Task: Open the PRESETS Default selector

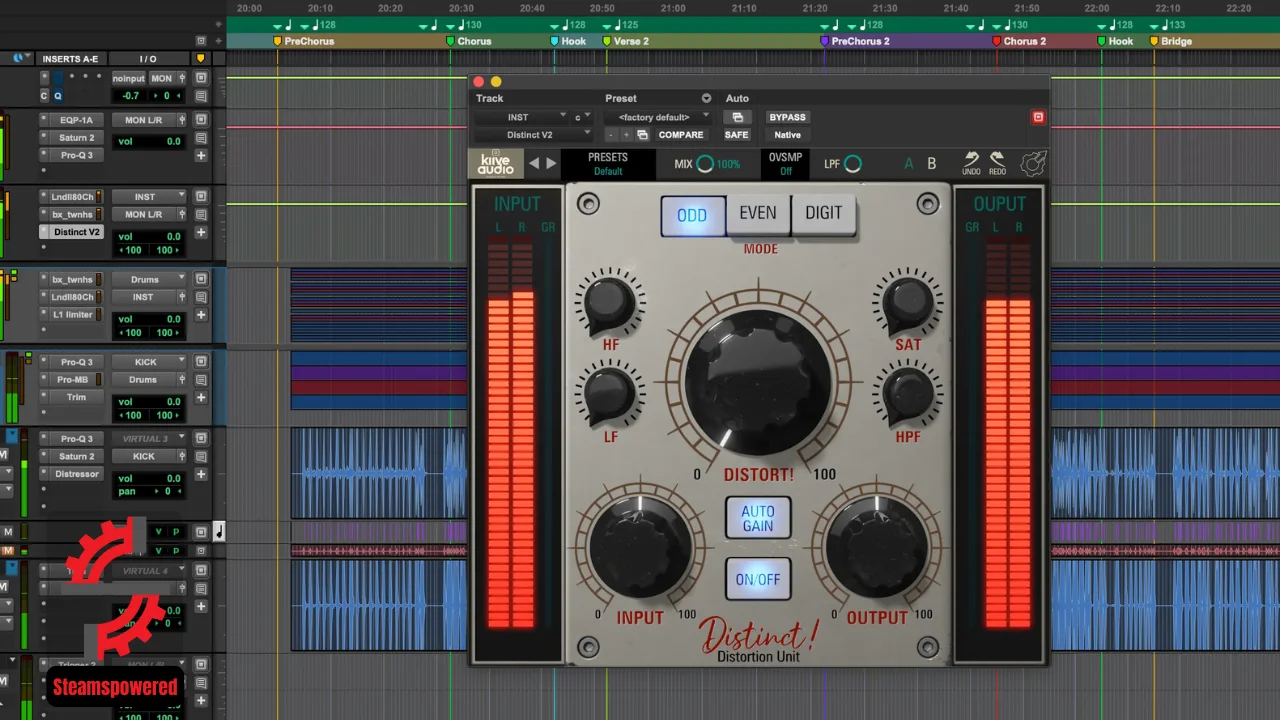Action: tap(608, 164)
